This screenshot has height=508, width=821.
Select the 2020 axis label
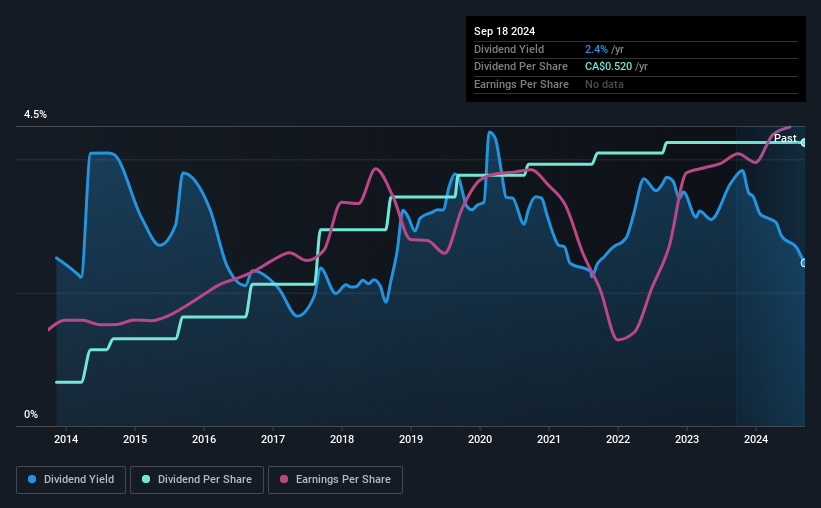click(480, 439)
